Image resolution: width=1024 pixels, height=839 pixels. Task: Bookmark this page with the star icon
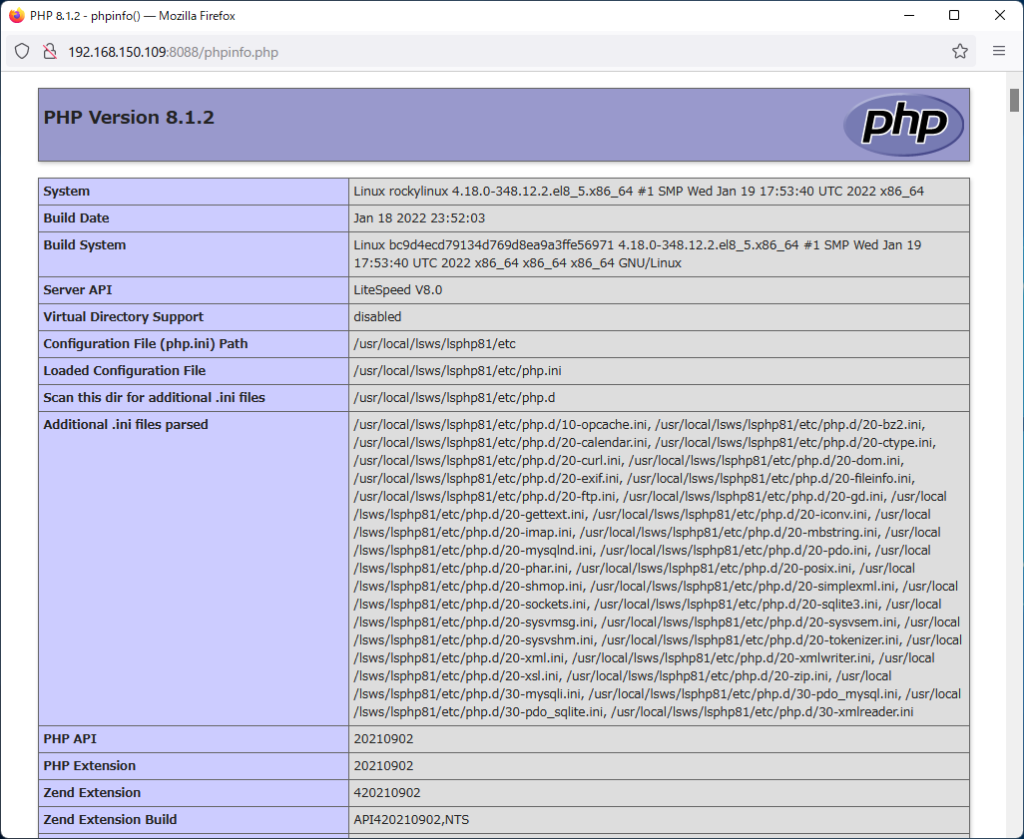pos(959,51)
